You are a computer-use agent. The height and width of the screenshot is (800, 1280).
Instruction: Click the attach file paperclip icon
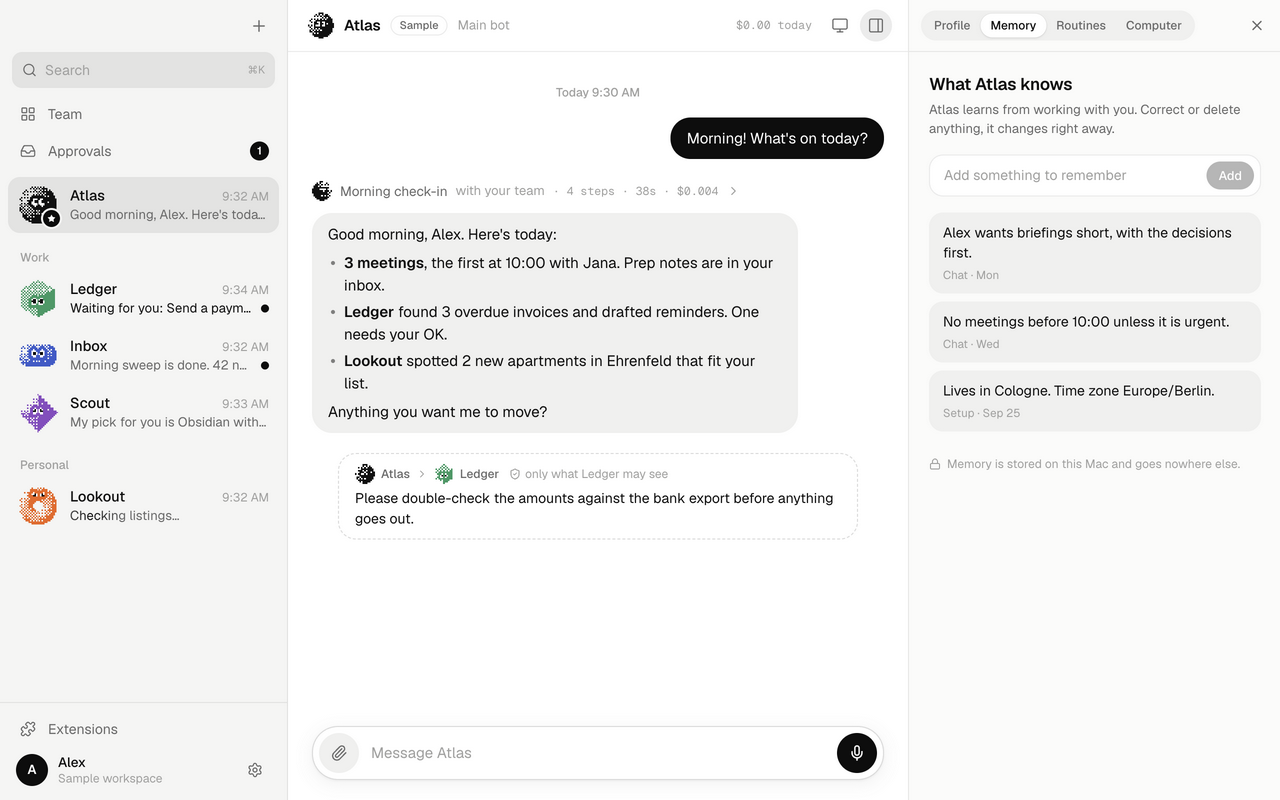click(339, 753)
